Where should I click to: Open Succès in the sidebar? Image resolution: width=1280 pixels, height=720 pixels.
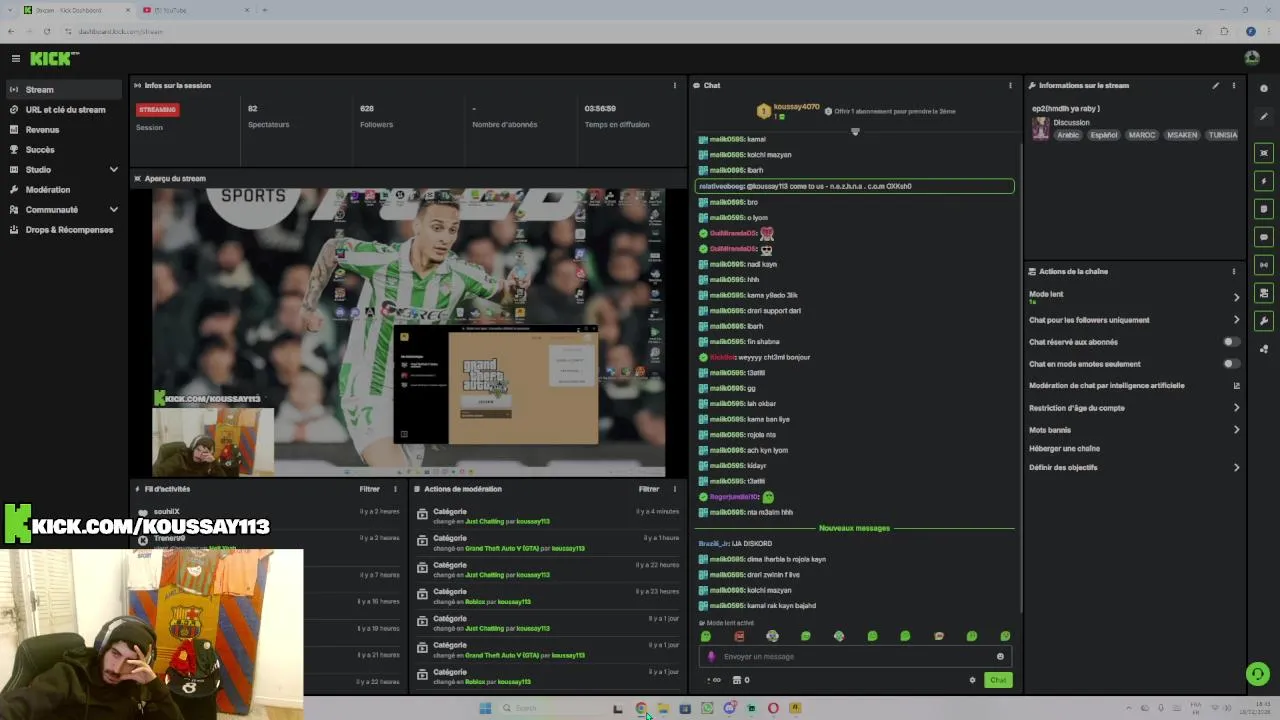pos(64,149)
